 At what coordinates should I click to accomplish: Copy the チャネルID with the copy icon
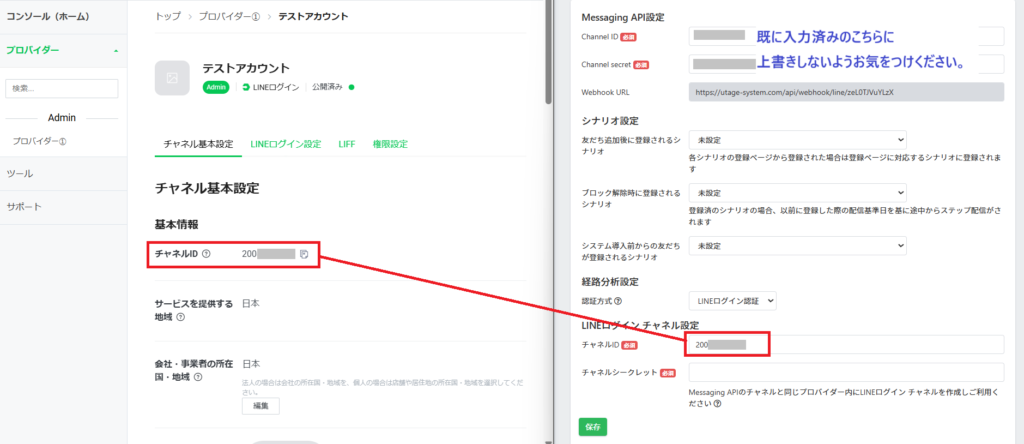(303, 255)
